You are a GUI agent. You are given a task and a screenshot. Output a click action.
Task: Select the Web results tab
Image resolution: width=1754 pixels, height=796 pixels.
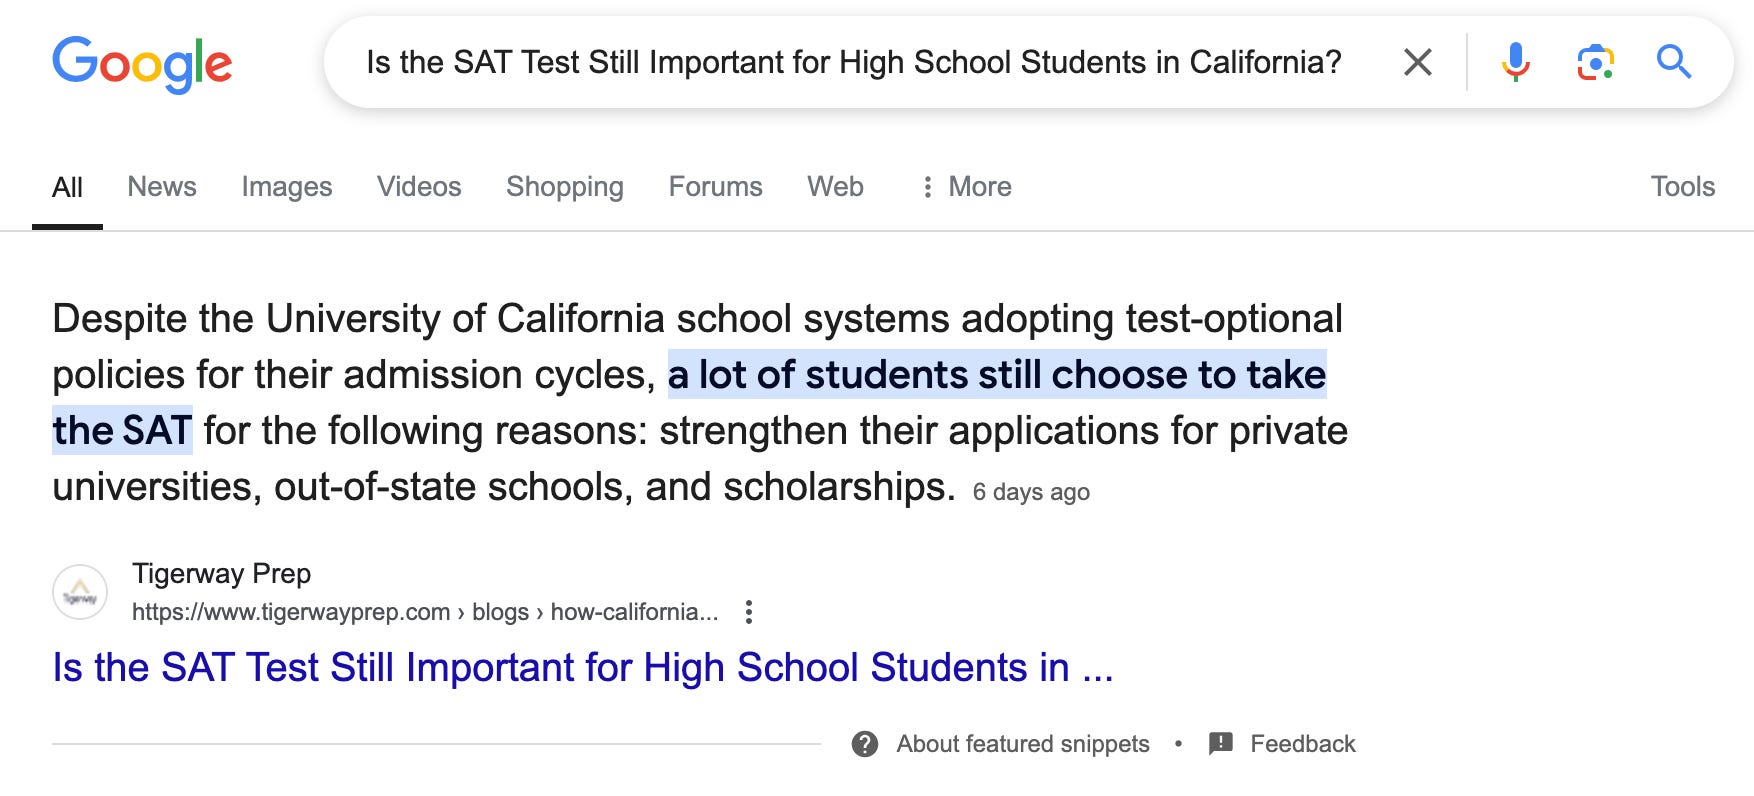[x=835, y=187]
